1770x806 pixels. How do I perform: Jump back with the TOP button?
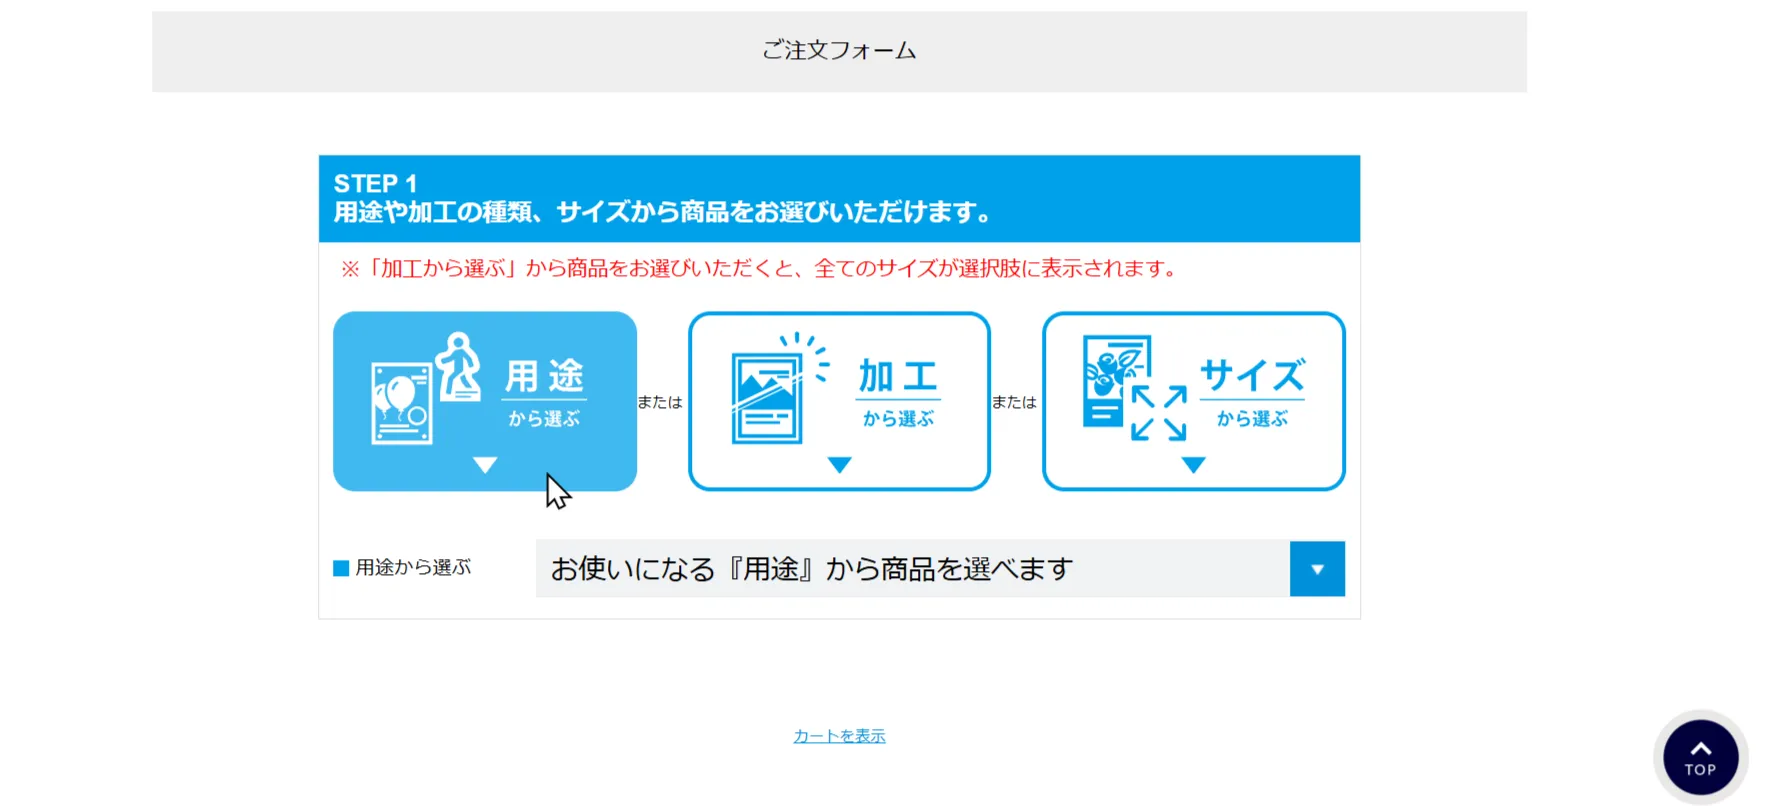[1700, 758]
